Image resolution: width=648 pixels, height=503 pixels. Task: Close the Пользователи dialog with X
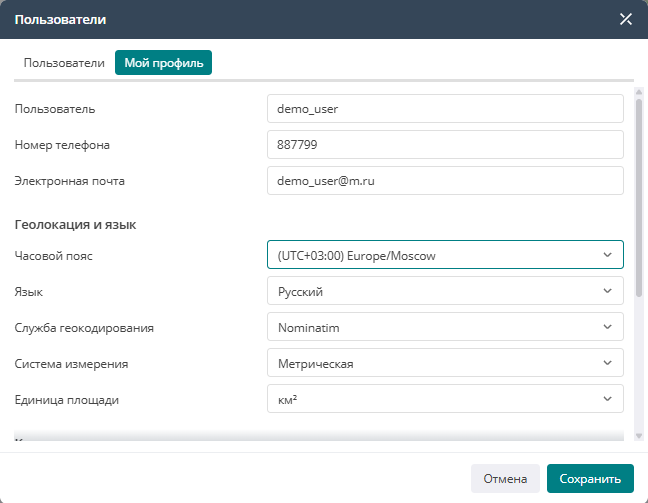(626, 19)
